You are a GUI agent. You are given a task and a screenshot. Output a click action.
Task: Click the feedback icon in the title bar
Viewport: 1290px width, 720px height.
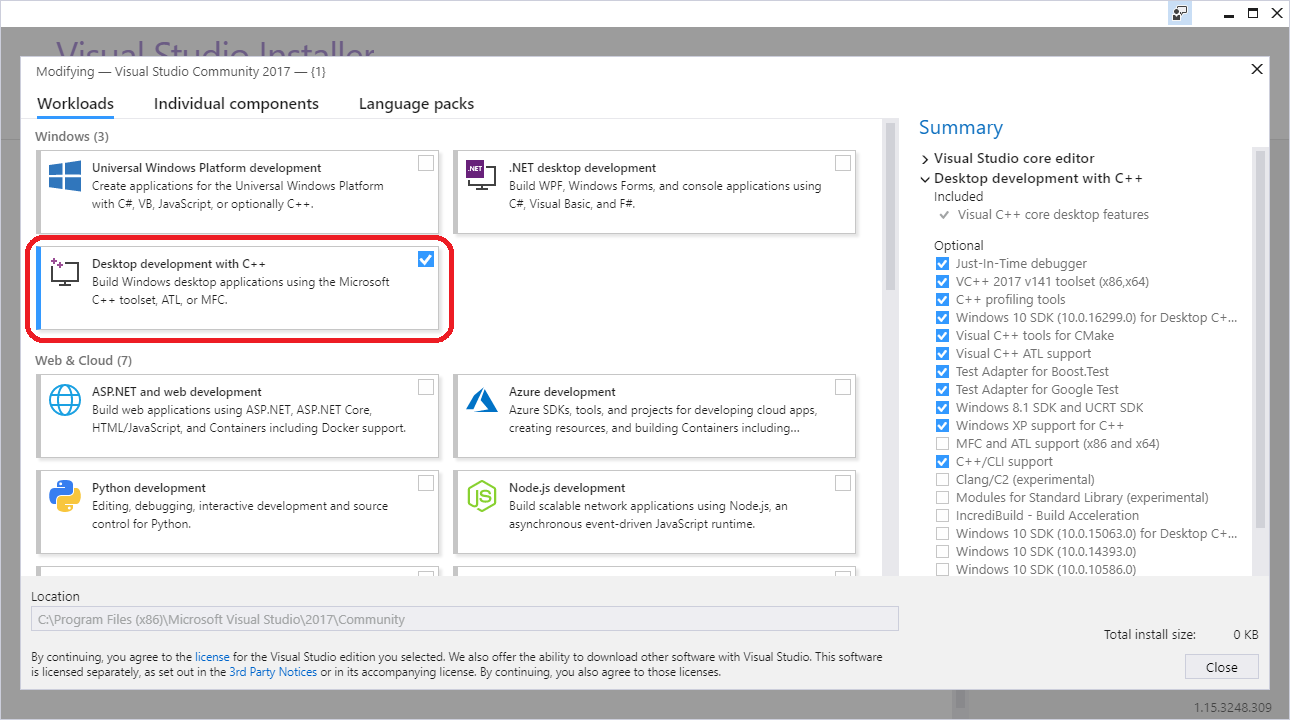pyautogui.click(x=1181, y=13)
